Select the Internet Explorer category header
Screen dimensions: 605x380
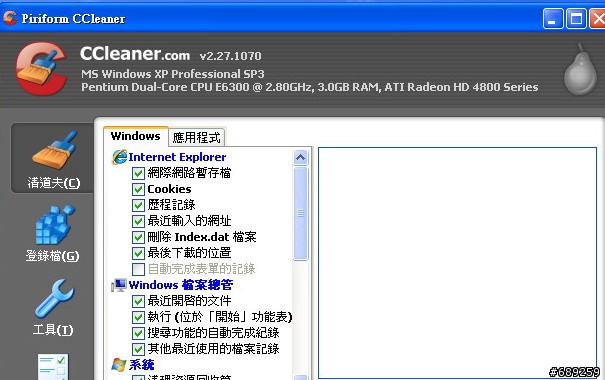click(x=177, y=157)
